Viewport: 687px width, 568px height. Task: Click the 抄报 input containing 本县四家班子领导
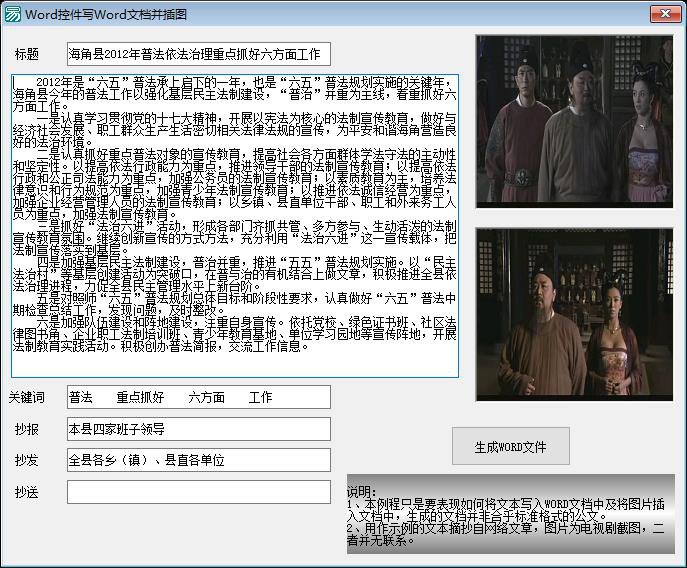click(198, 429)
